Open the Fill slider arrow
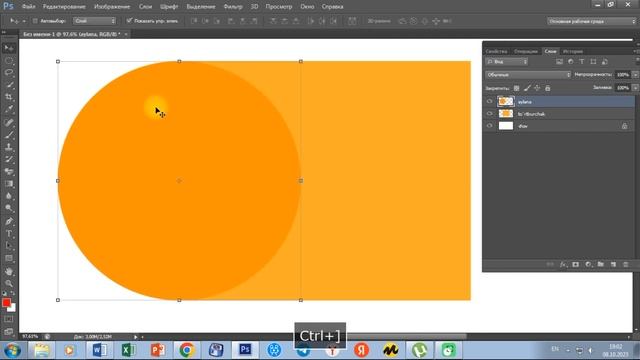 635,88
